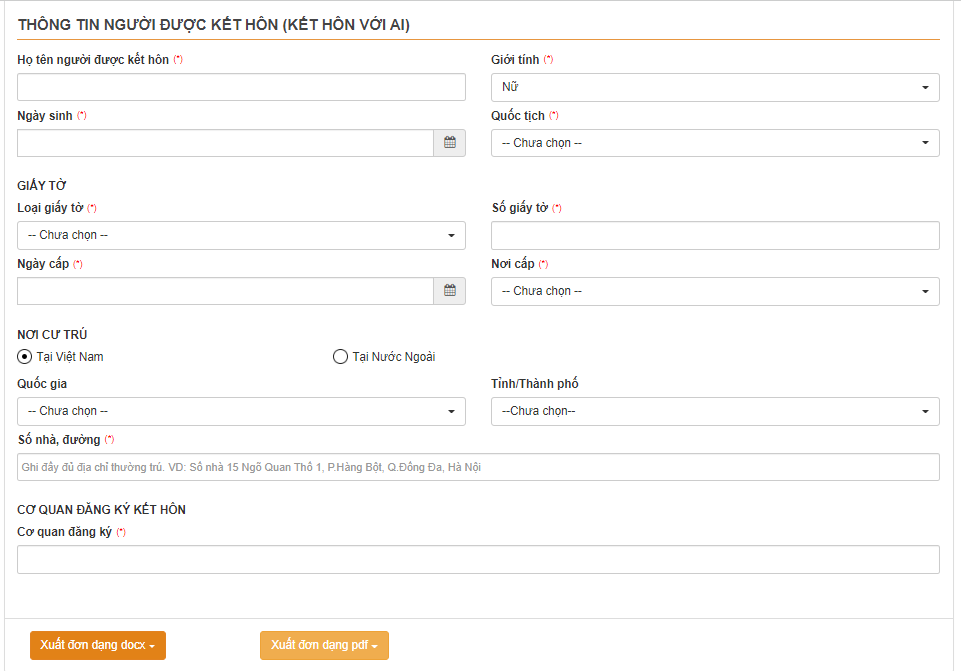Open the Loại giấy tờ dropdown

[241, 235]
